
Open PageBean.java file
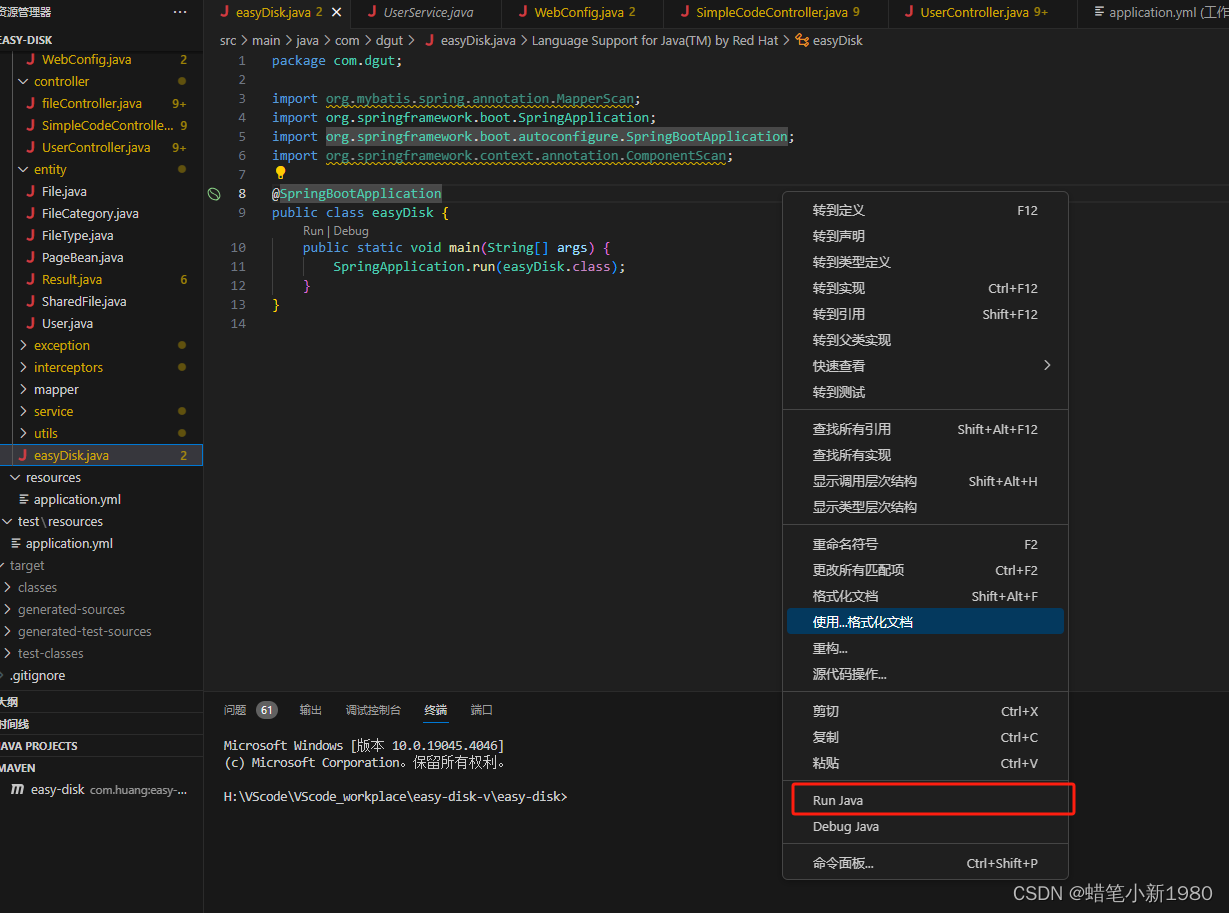[83, 258]
